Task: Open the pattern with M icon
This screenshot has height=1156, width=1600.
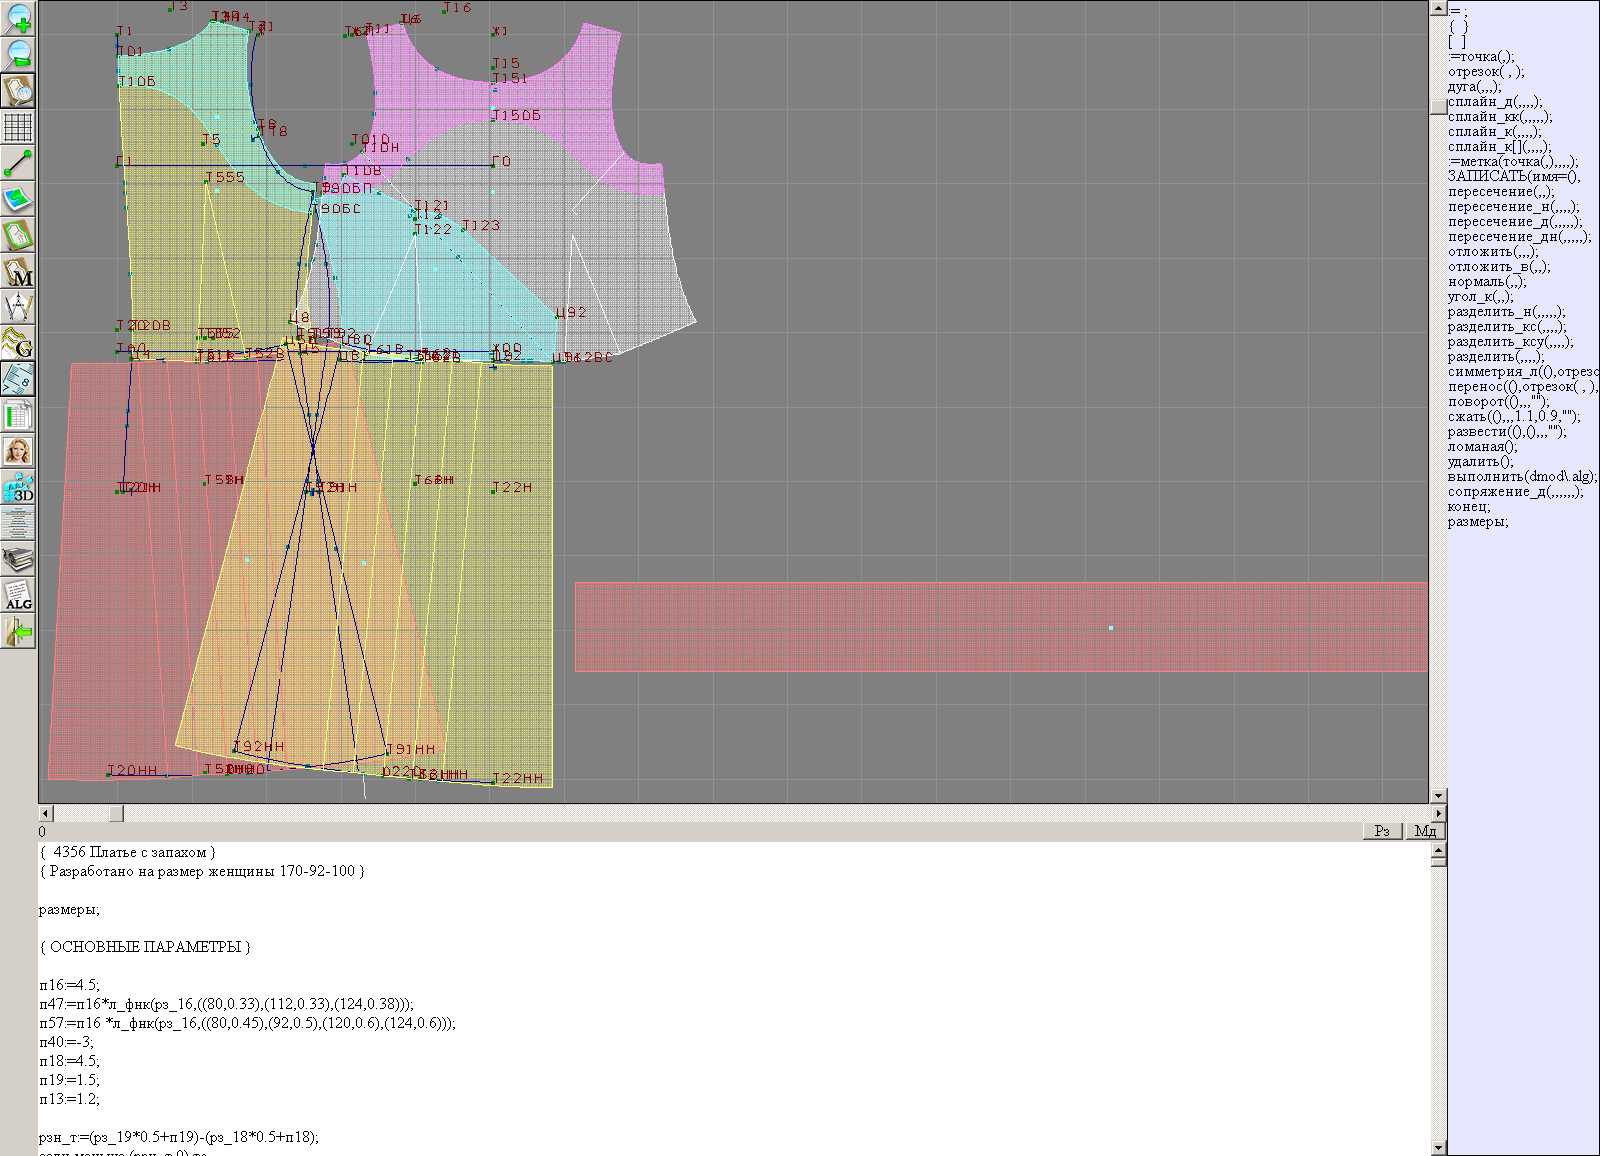Action: 18,271
